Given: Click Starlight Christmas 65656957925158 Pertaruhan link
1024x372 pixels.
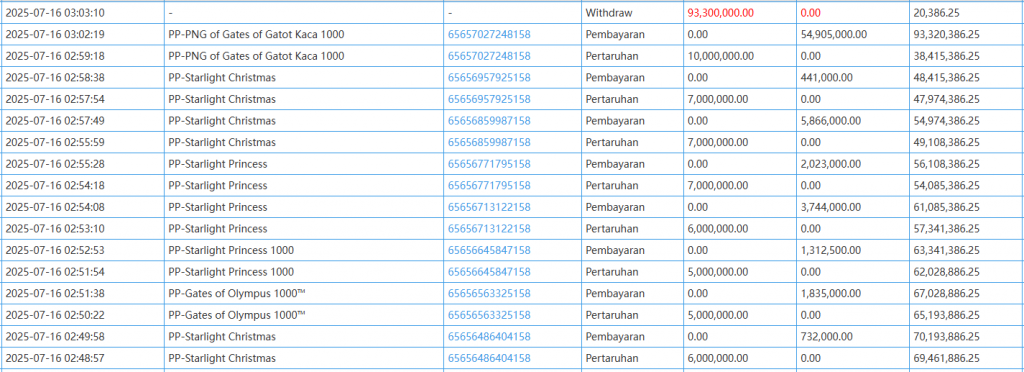Looking at the screenshot, I should click(489, 99).
